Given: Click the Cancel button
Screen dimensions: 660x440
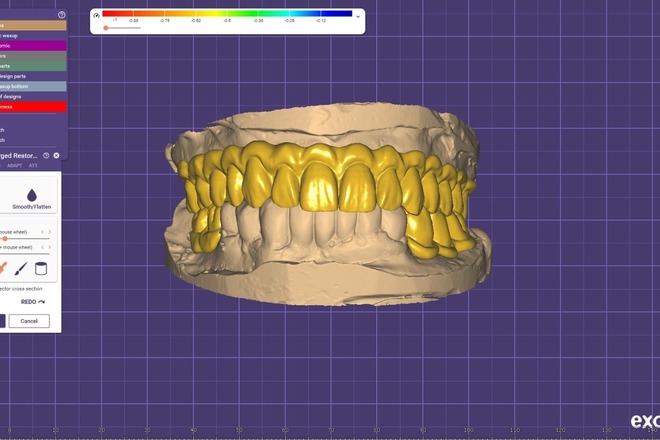Looking at the screenshot, I should 29,321.
